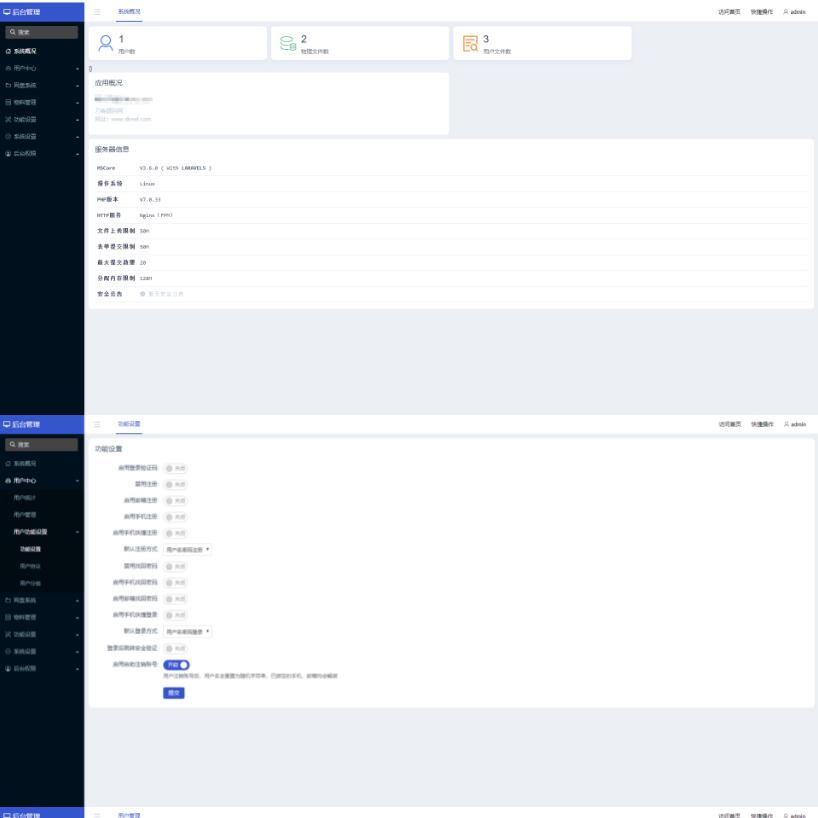This screenshot has width=818, height=818.
Task: Click the document search icon on 用户文件数 card
Action: (470, 43)
